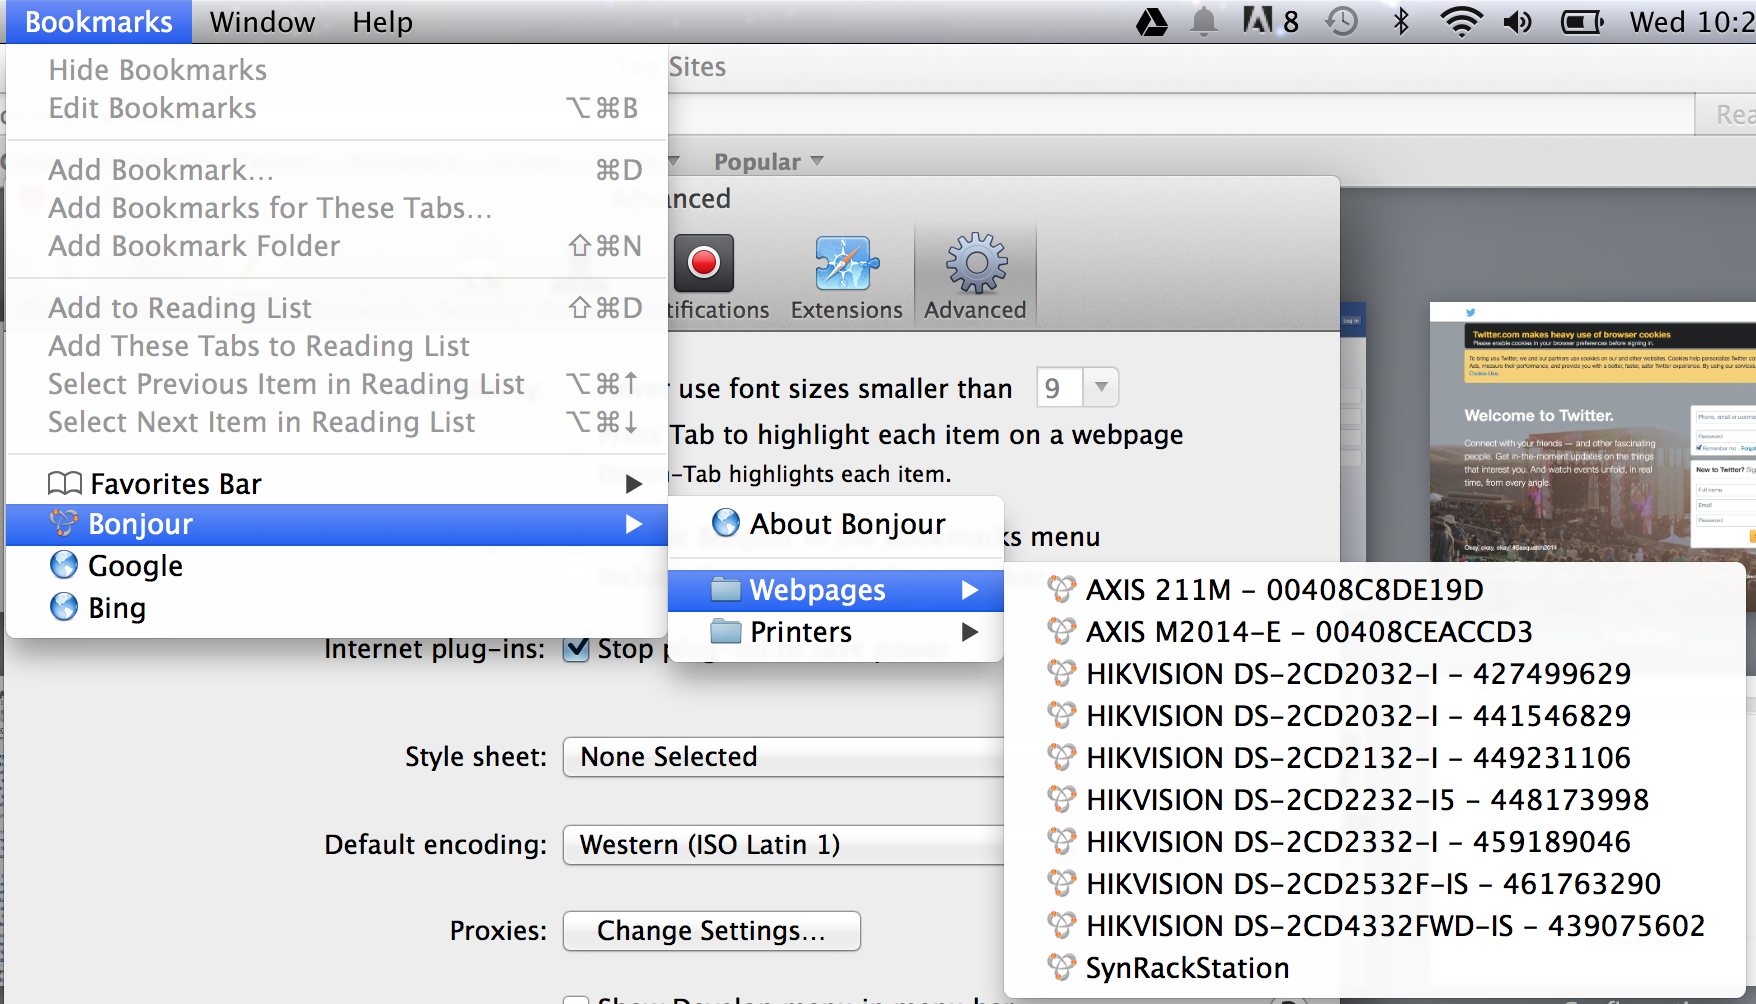This screenshot has height=1004, width=1756.
Task: Open the Advanced gear preferences pane
Action: click(975, 278)
